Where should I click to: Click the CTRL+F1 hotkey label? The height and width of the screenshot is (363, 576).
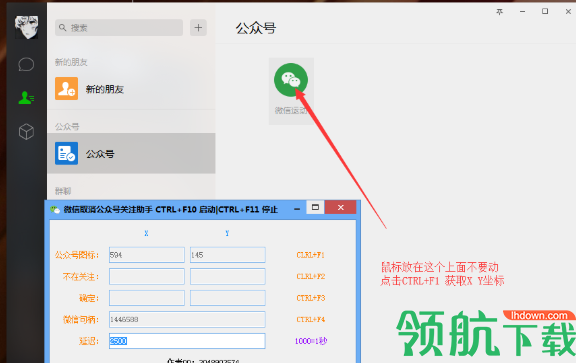click(x=311, y=255)
